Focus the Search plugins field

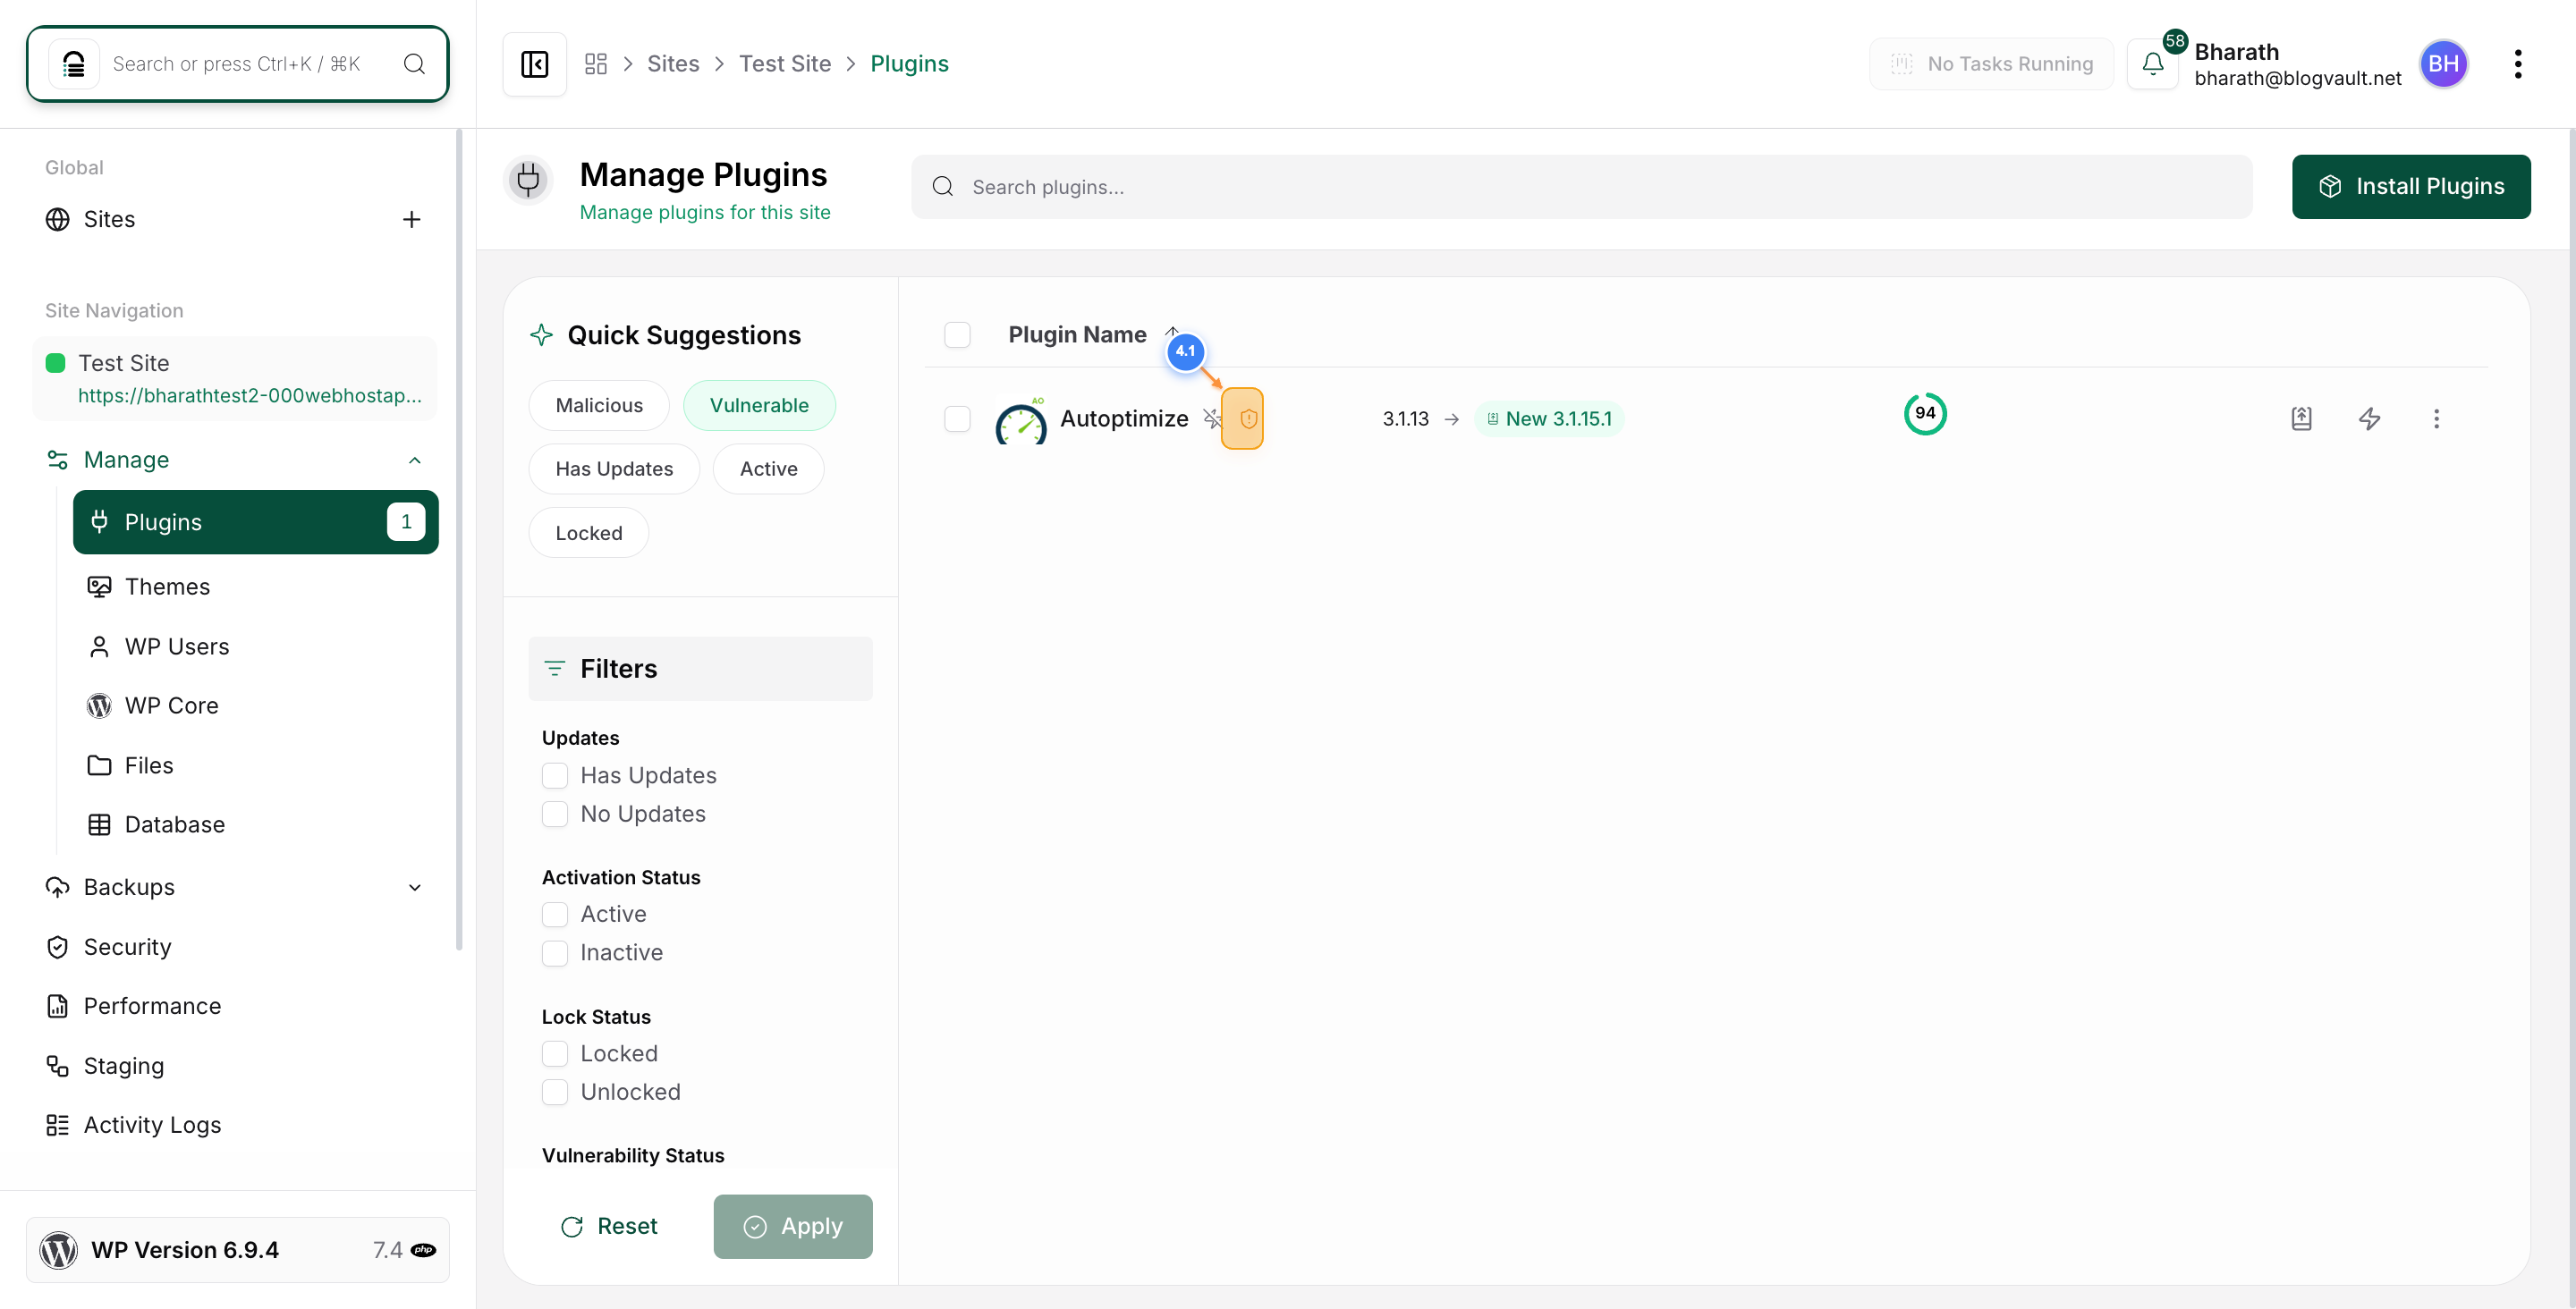1581,187
